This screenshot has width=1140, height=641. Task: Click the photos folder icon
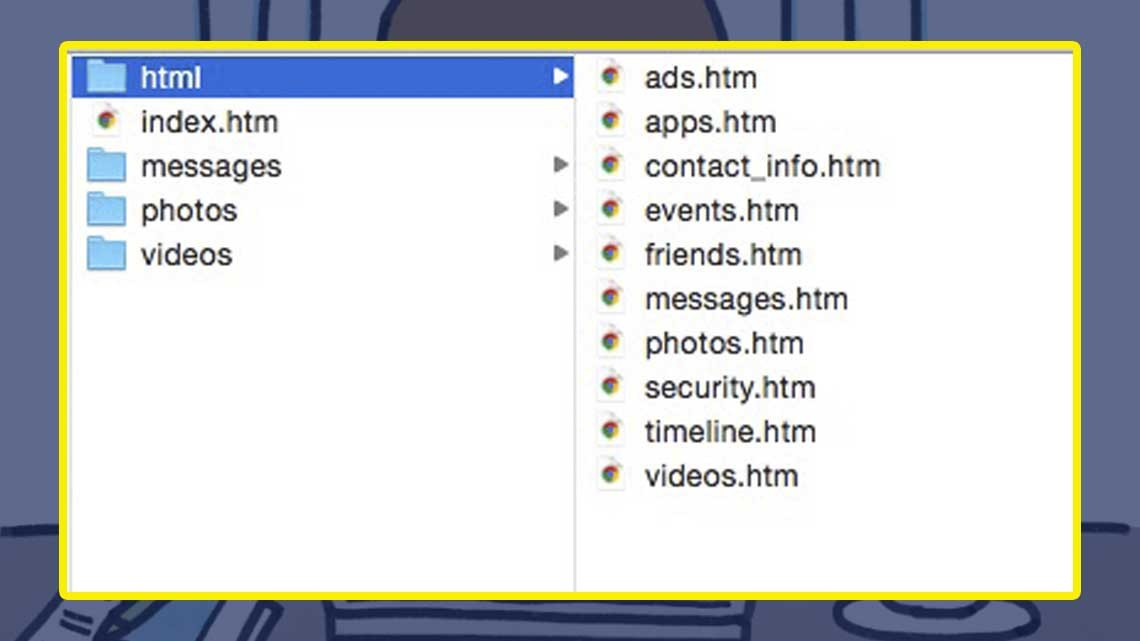tap(106, 210)
